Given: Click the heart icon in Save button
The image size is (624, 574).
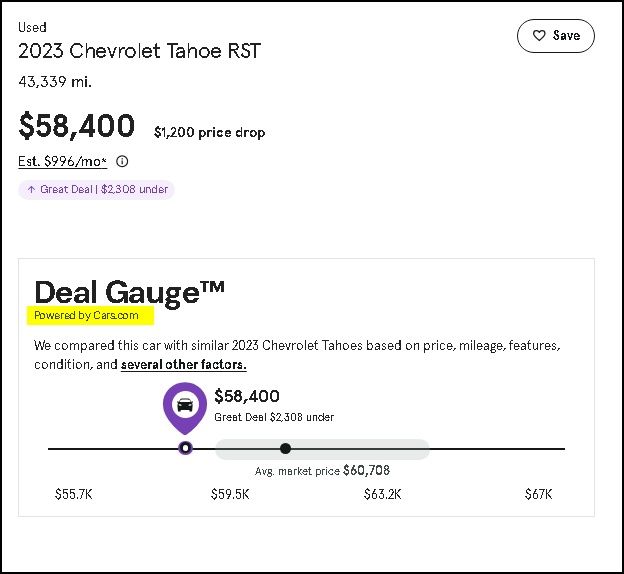Looking at the screenshot, I should point(539,35).
